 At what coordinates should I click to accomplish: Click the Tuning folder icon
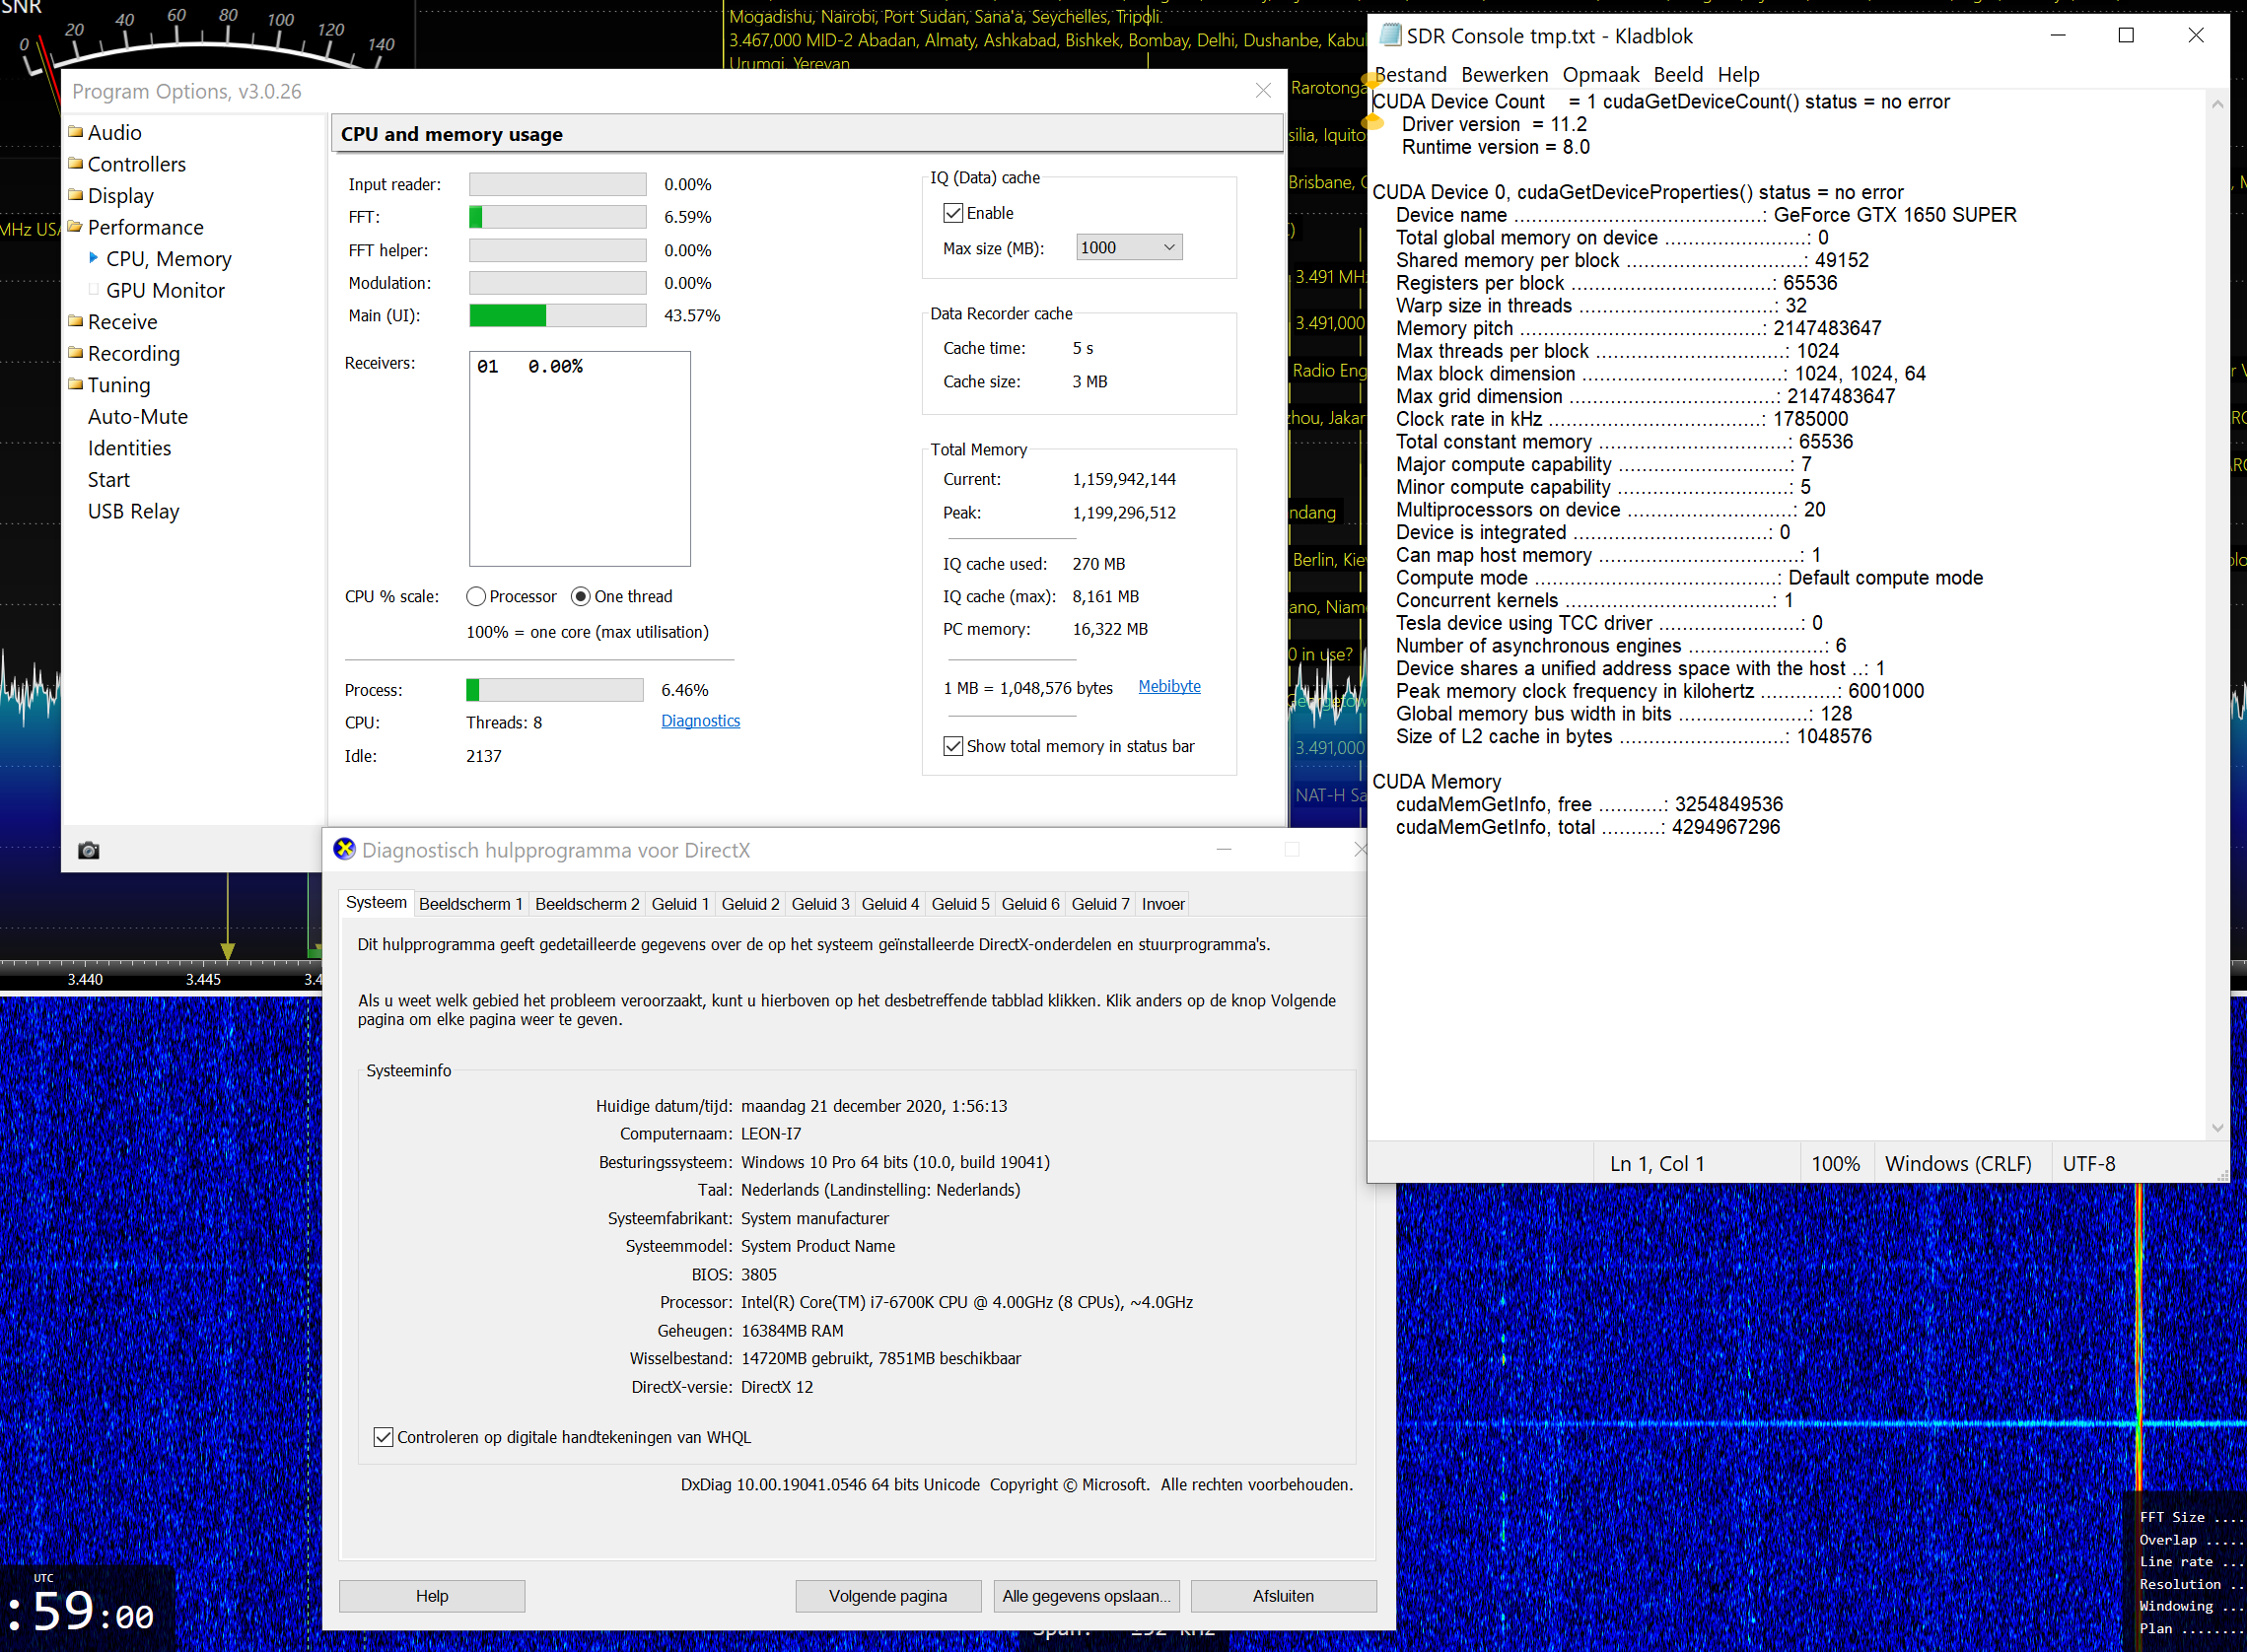[x=76, y=385]
